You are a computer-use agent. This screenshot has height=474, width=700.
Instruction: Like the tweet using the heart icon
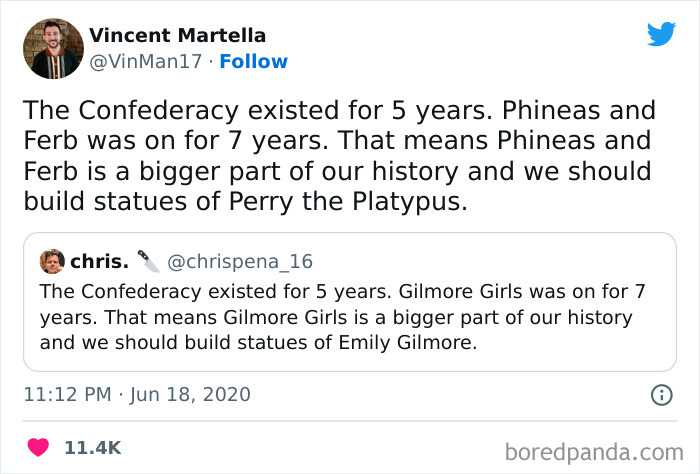[x=38, y=447]
